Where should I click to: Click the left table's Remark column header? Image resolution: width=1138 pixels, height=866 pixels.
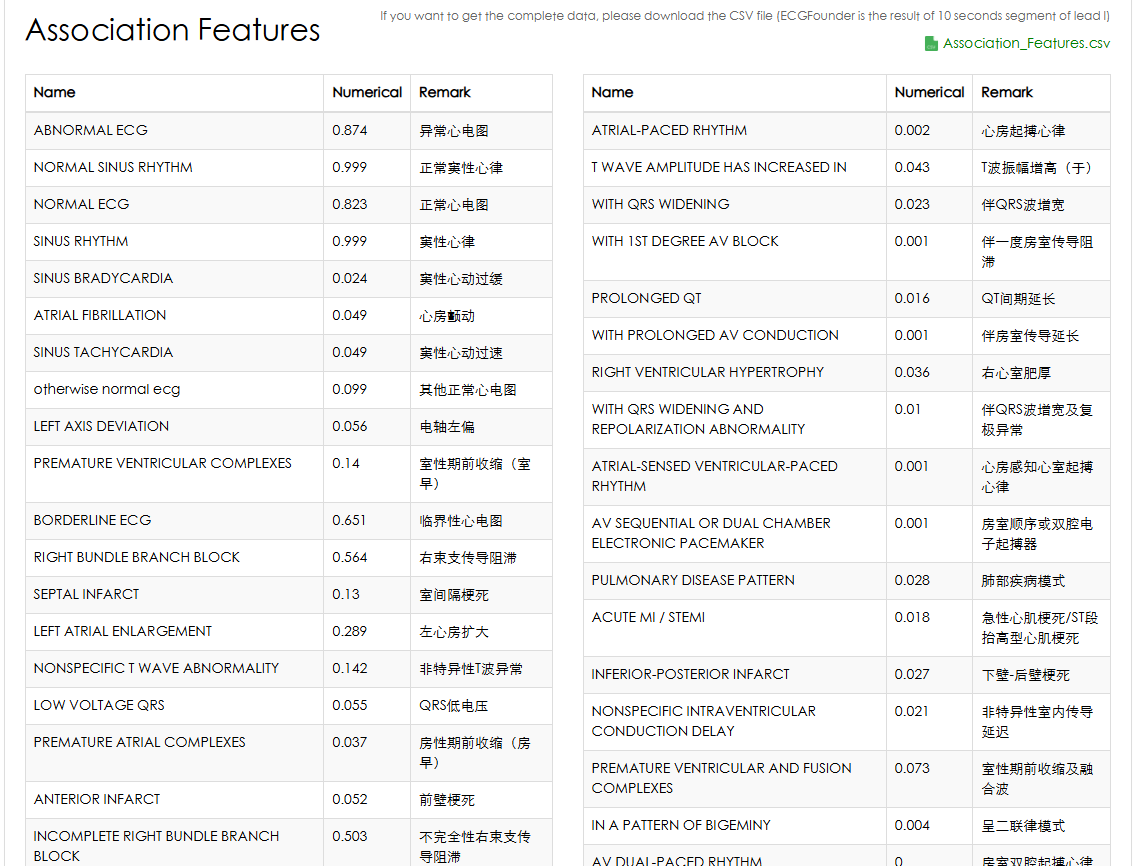click(445, 92)
